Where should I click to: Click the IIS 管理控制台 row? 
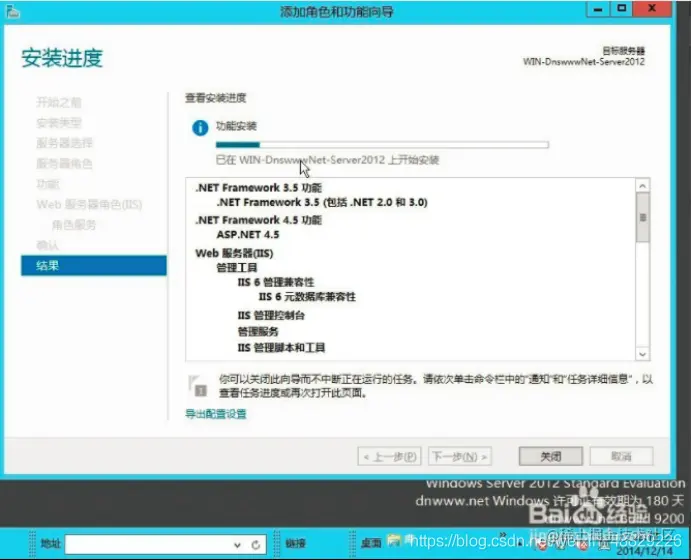click(271, 316)
